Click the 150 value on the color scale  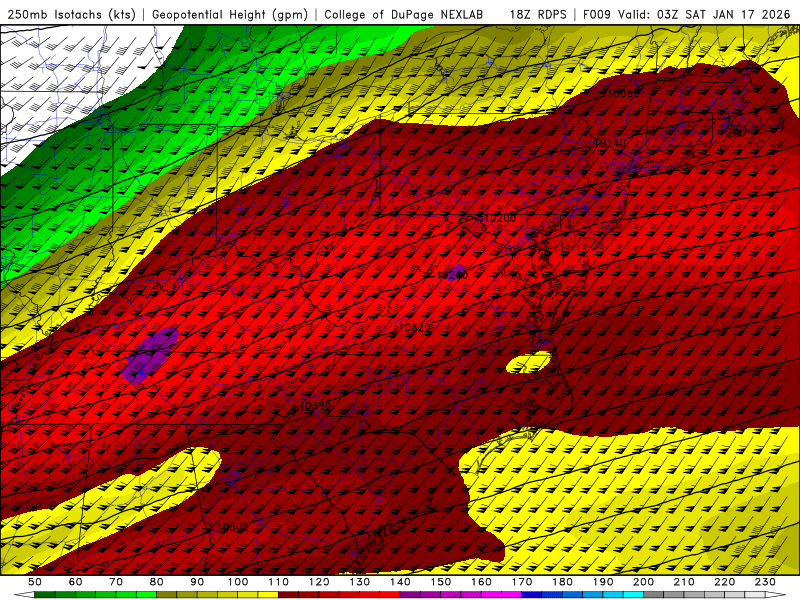click(x=440, y=582)
